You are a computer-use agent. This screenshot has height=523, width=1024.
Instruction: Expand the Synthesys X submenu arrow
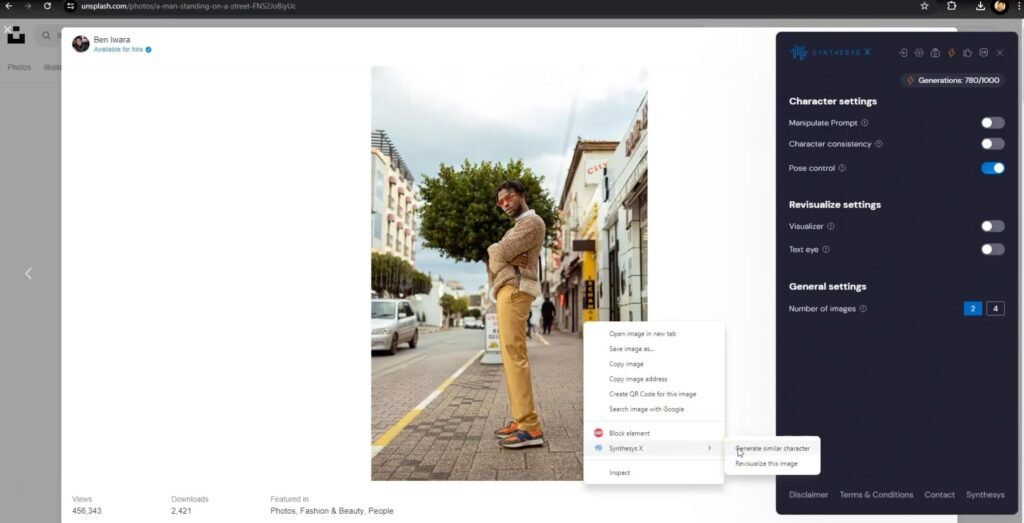pyautogui.click(x=709, y=448)
